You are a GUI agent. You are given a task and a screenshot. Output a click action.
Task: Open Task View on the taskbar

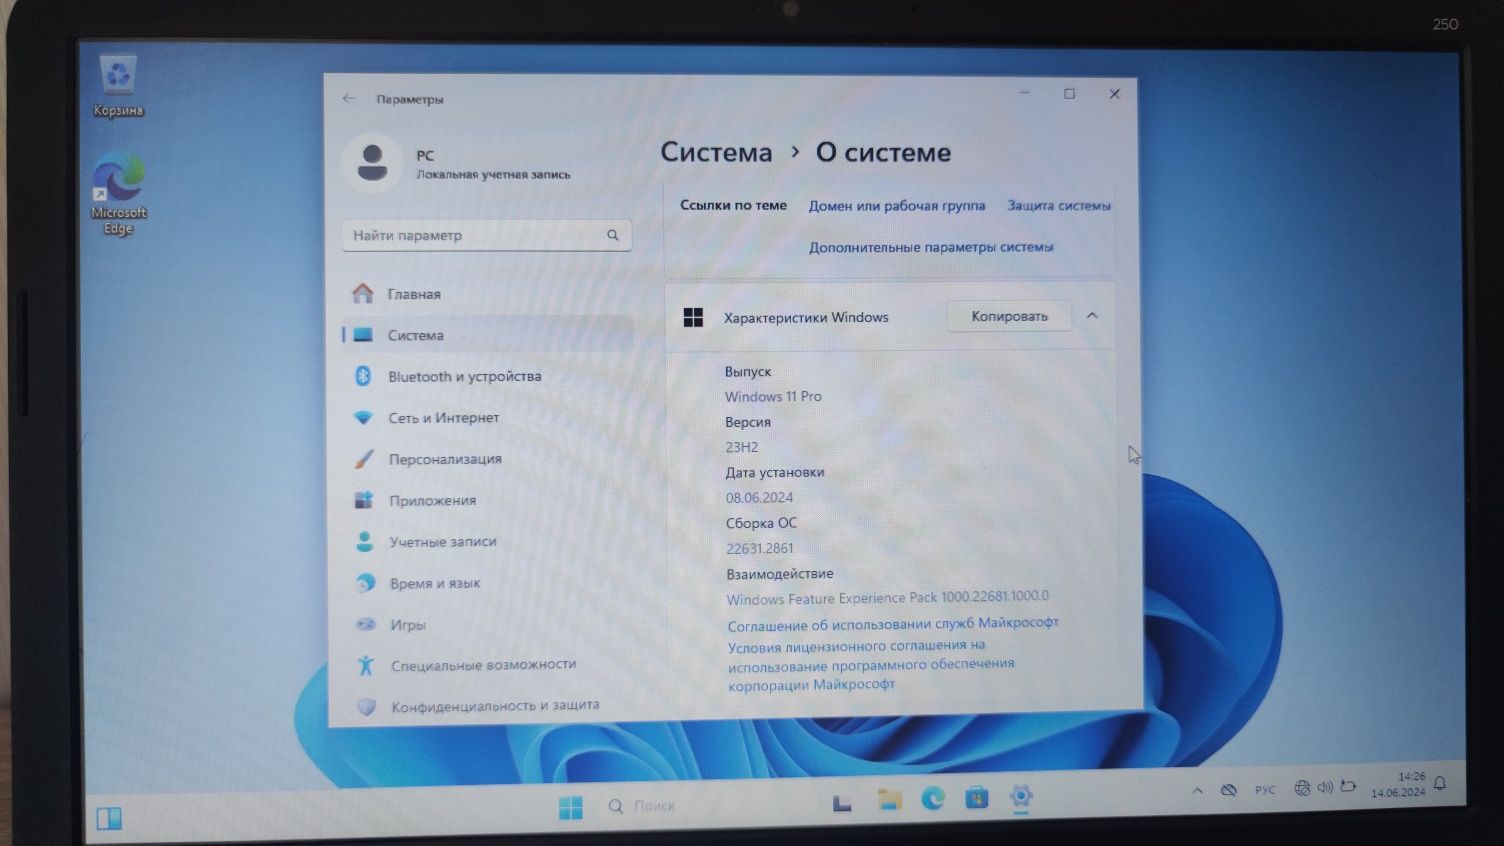(842, 801)
